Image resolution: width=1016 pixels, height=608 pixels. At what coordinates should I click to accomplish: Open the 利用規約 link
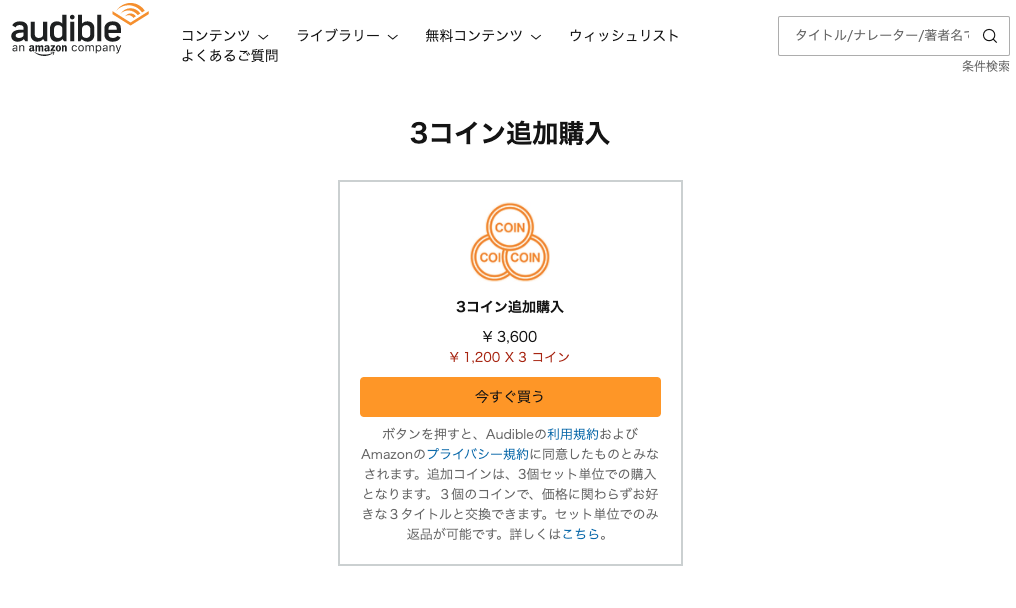click(573, 434)
